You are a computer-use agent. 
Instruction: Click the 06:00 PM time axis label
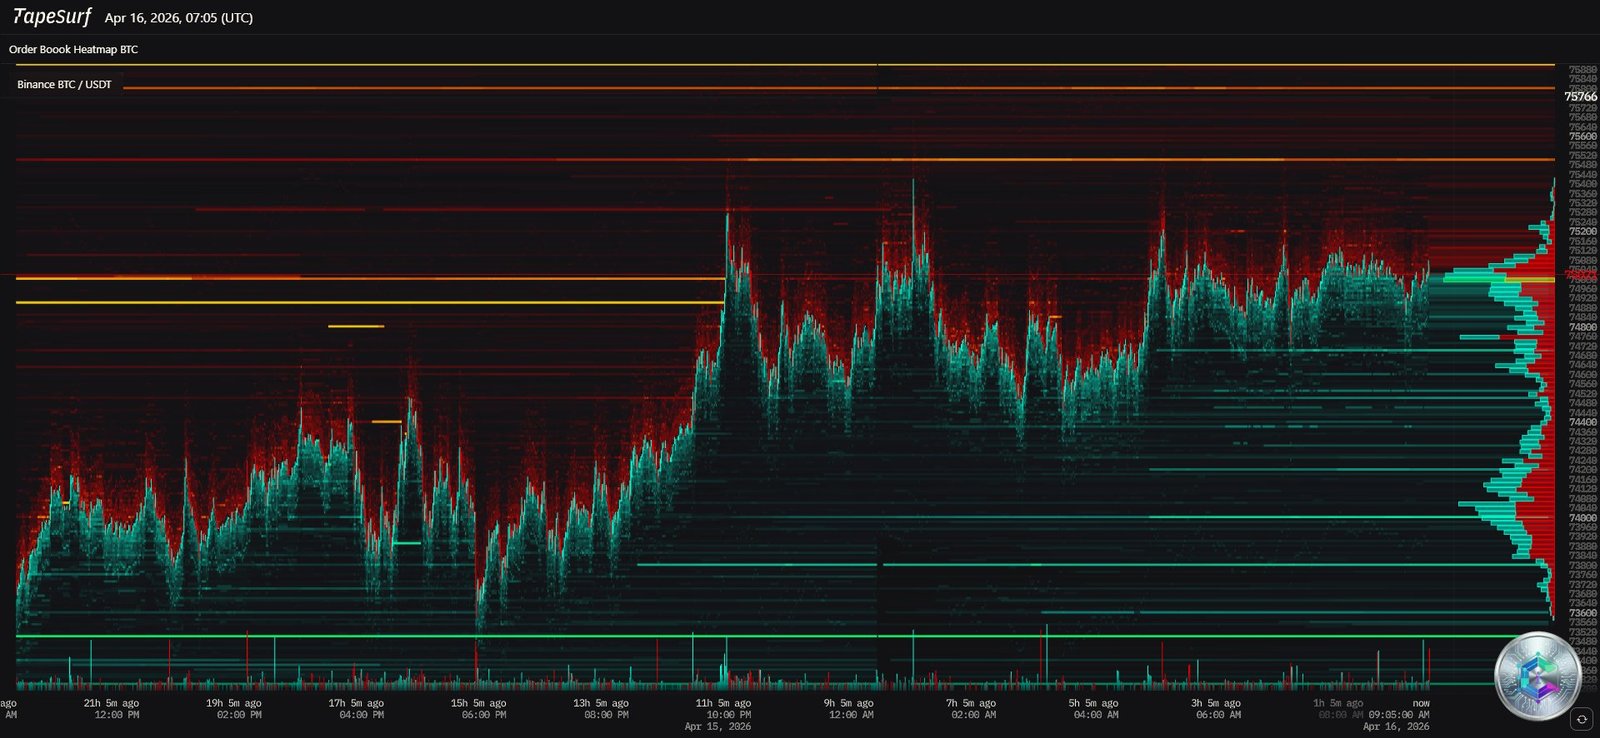click(x=484, y=715)
